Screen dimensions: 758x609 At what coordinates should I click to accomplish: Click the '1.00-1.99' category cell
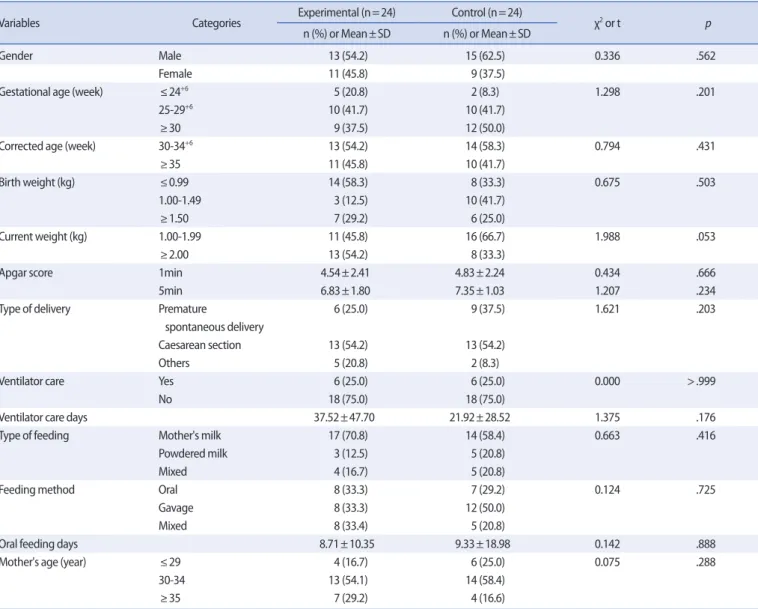pyautogui.click(x=180, y=236)
